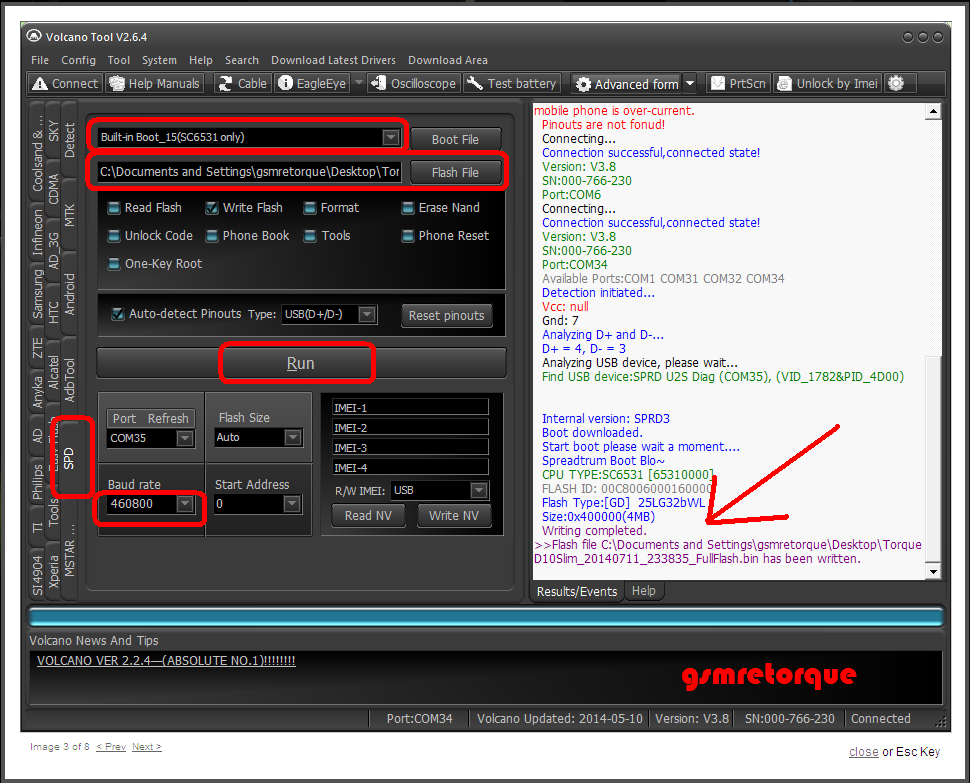This screenshot has height=783, width=970.
Task: Open the Baud rate 460800 dropdown
Action: coord(185,504)
